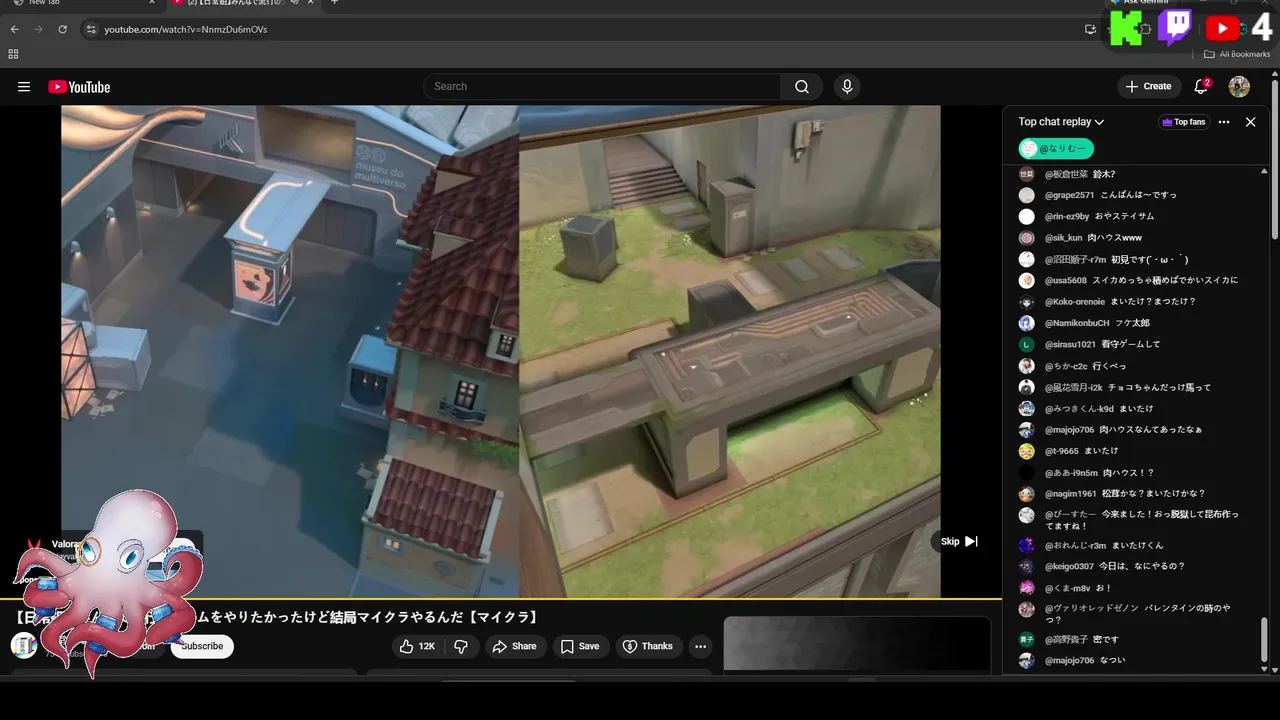Focus the YouTube search field
The image size is (1280, 720).
(602, 87)
